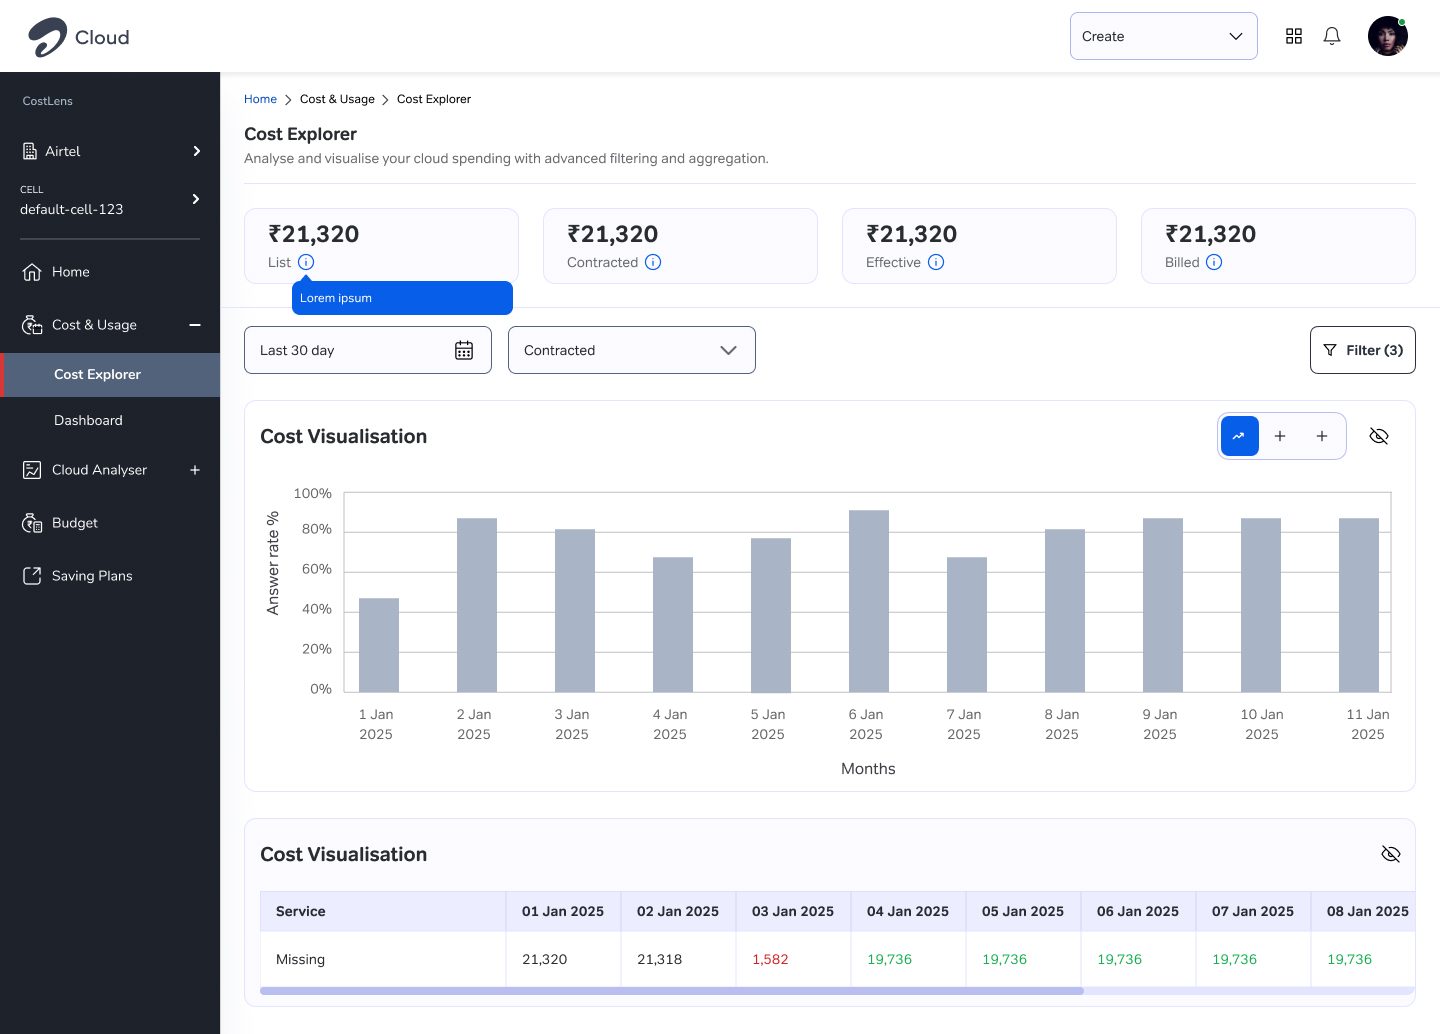Click the Airtel building icon
This screenshot has width=1440, height=1034.
(30, 151)
